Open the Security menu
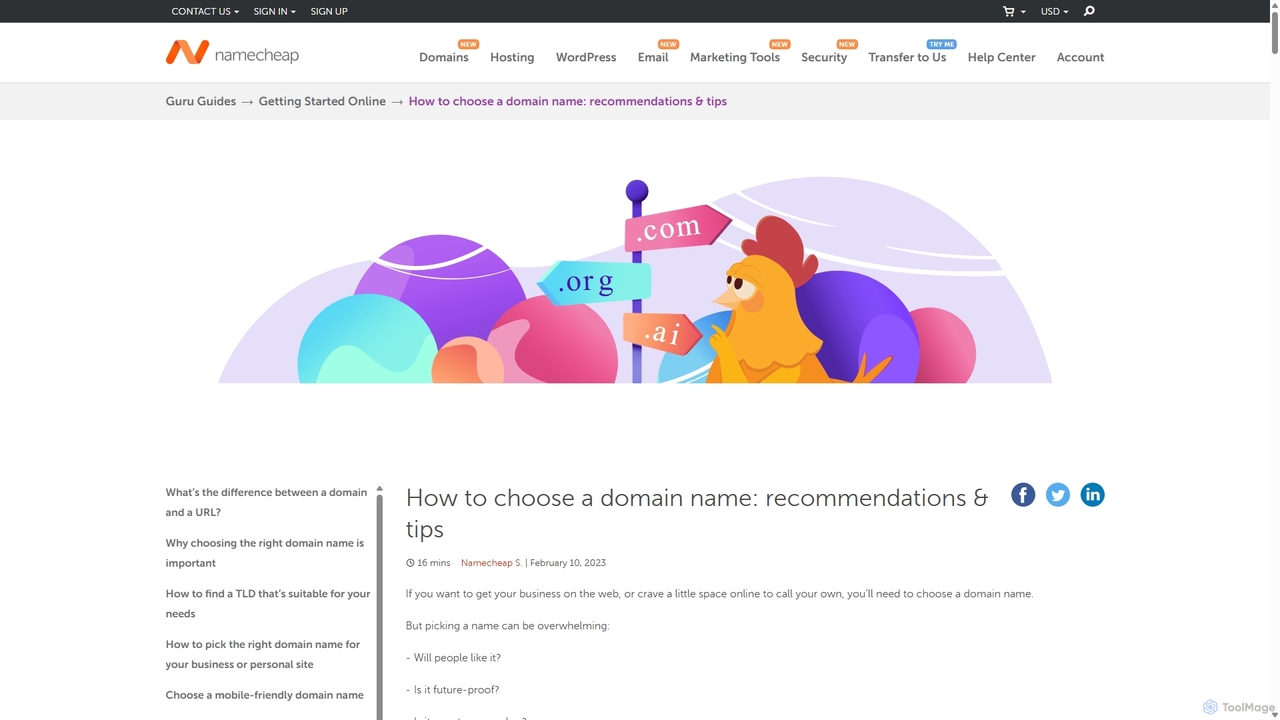The height and width of the screenshot is (720, 1280). pos(824,57)
